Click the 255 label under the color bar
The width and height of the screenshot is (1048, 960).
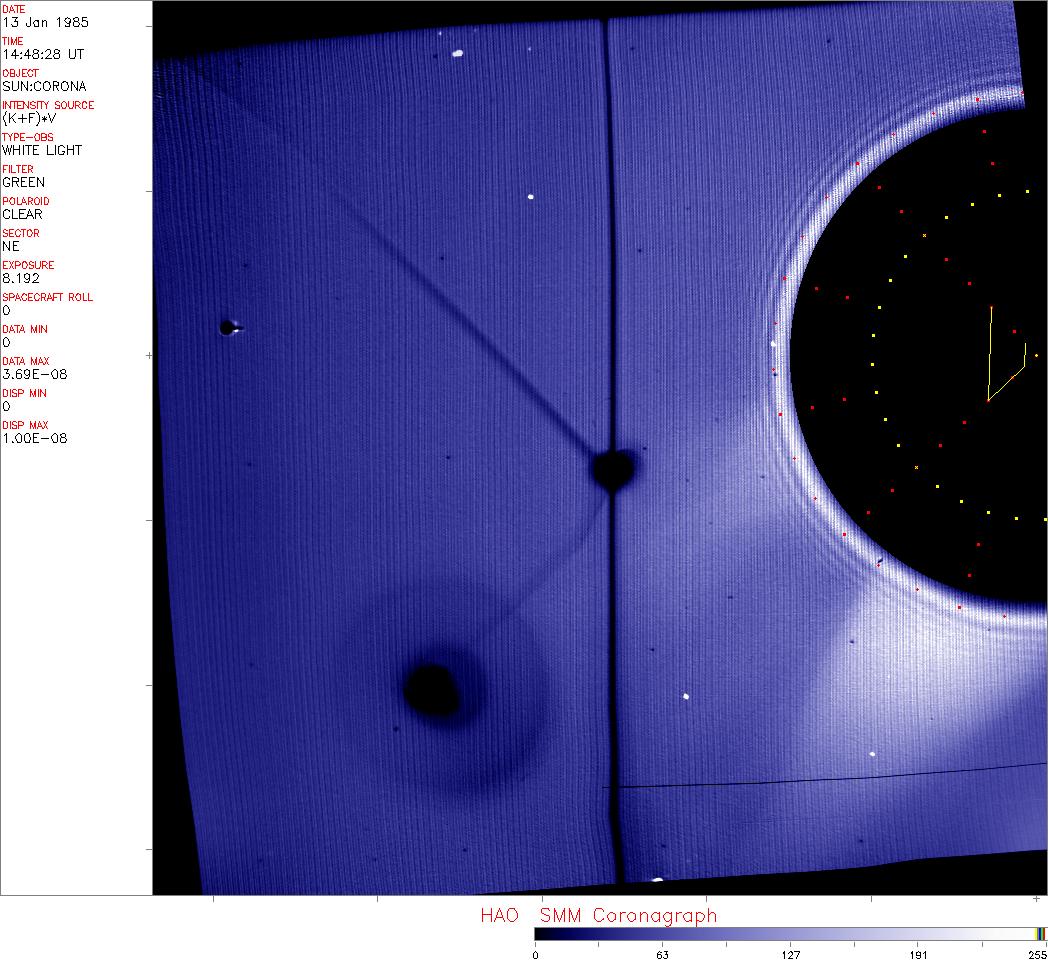point(1037,954)
